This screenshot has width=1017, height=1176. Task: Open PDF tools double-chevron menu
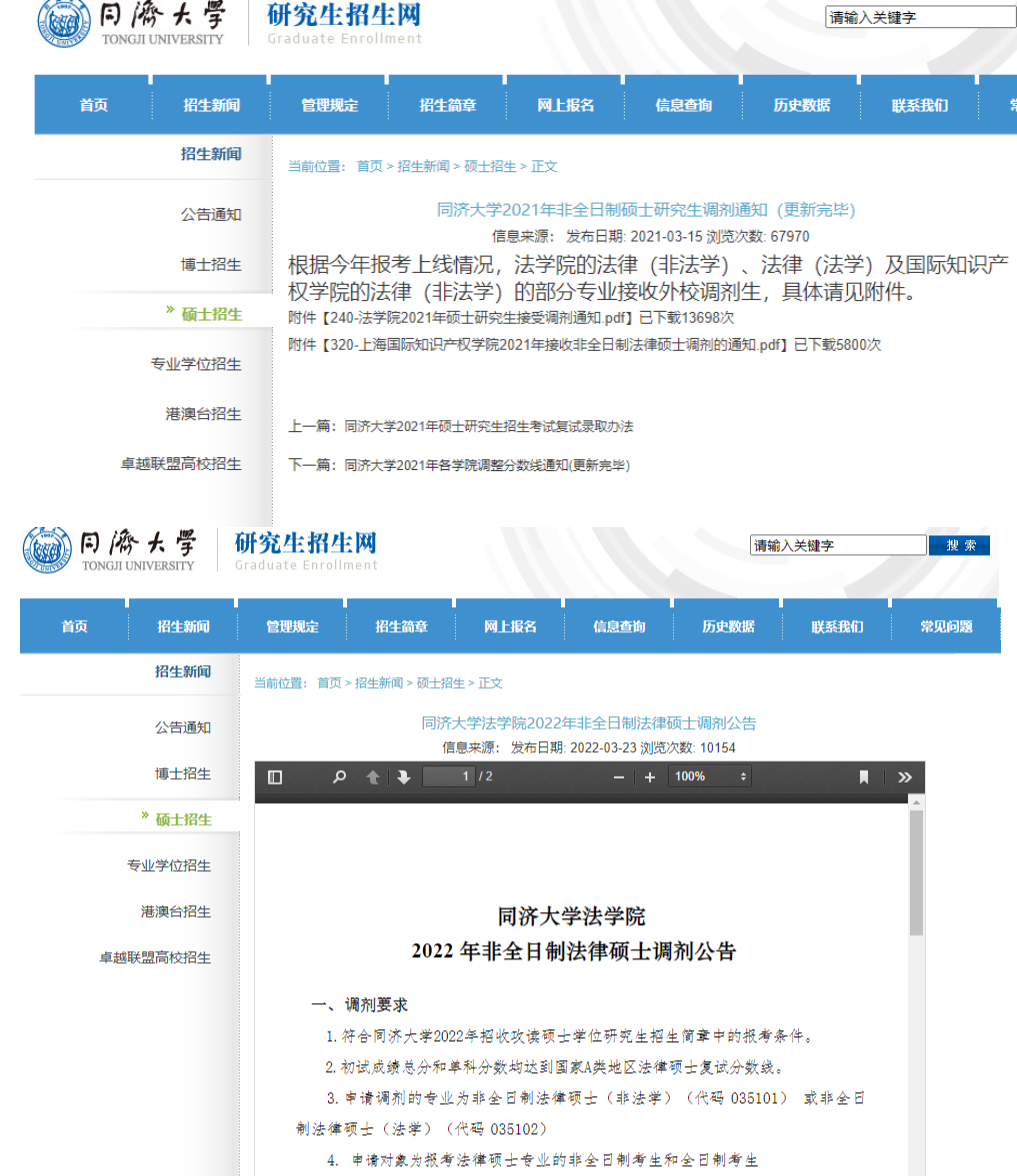[905, 777]
